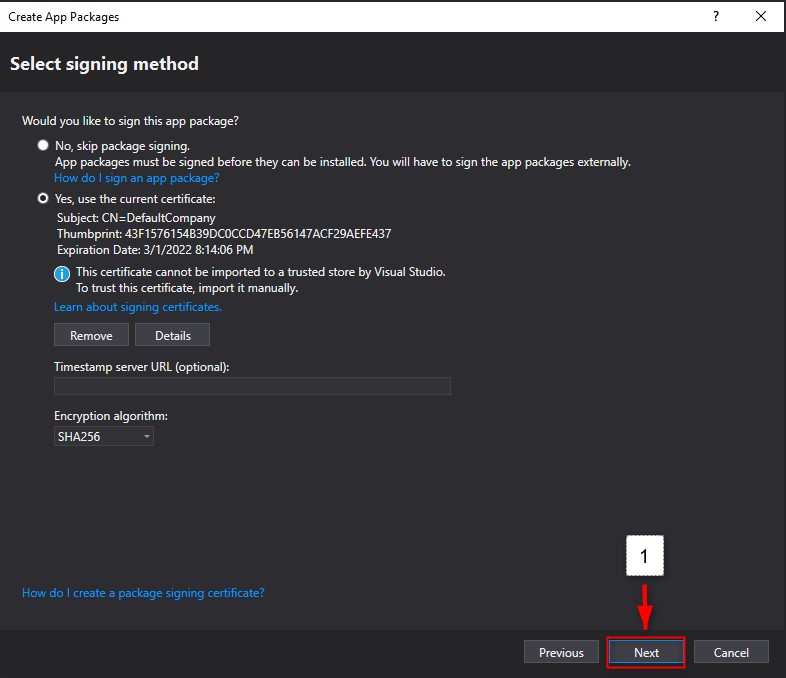Open help using the question mark icon
Screen dimensions: 786x678
tap(716, 16)
